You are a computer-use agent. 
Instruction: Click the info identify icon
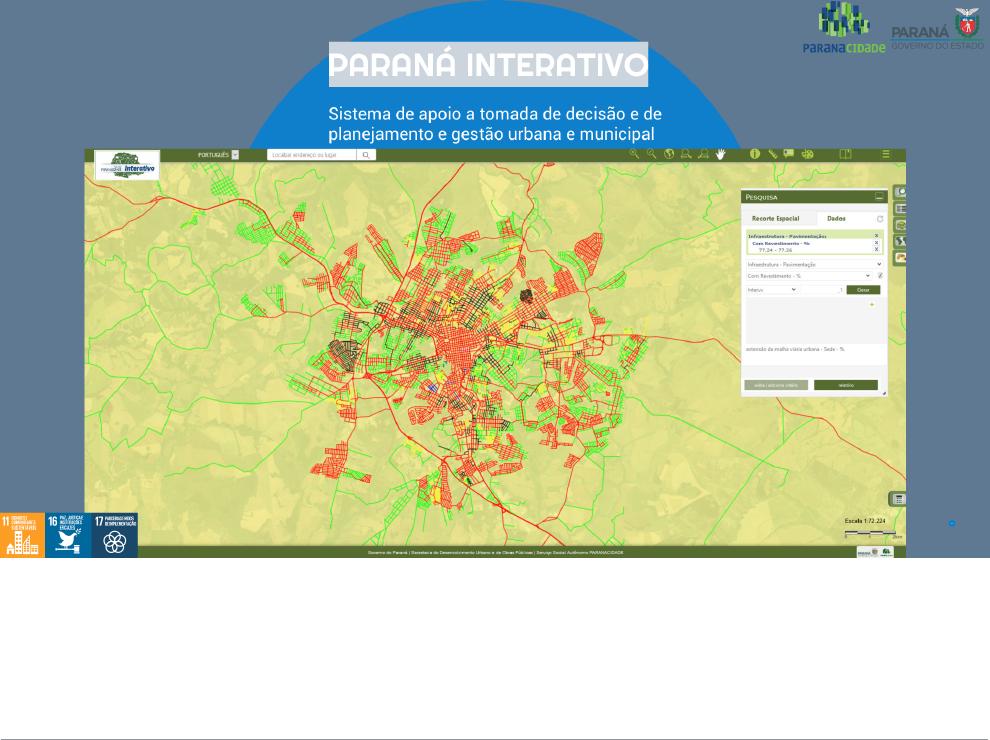pyautogui.click(x=755, y=155)
